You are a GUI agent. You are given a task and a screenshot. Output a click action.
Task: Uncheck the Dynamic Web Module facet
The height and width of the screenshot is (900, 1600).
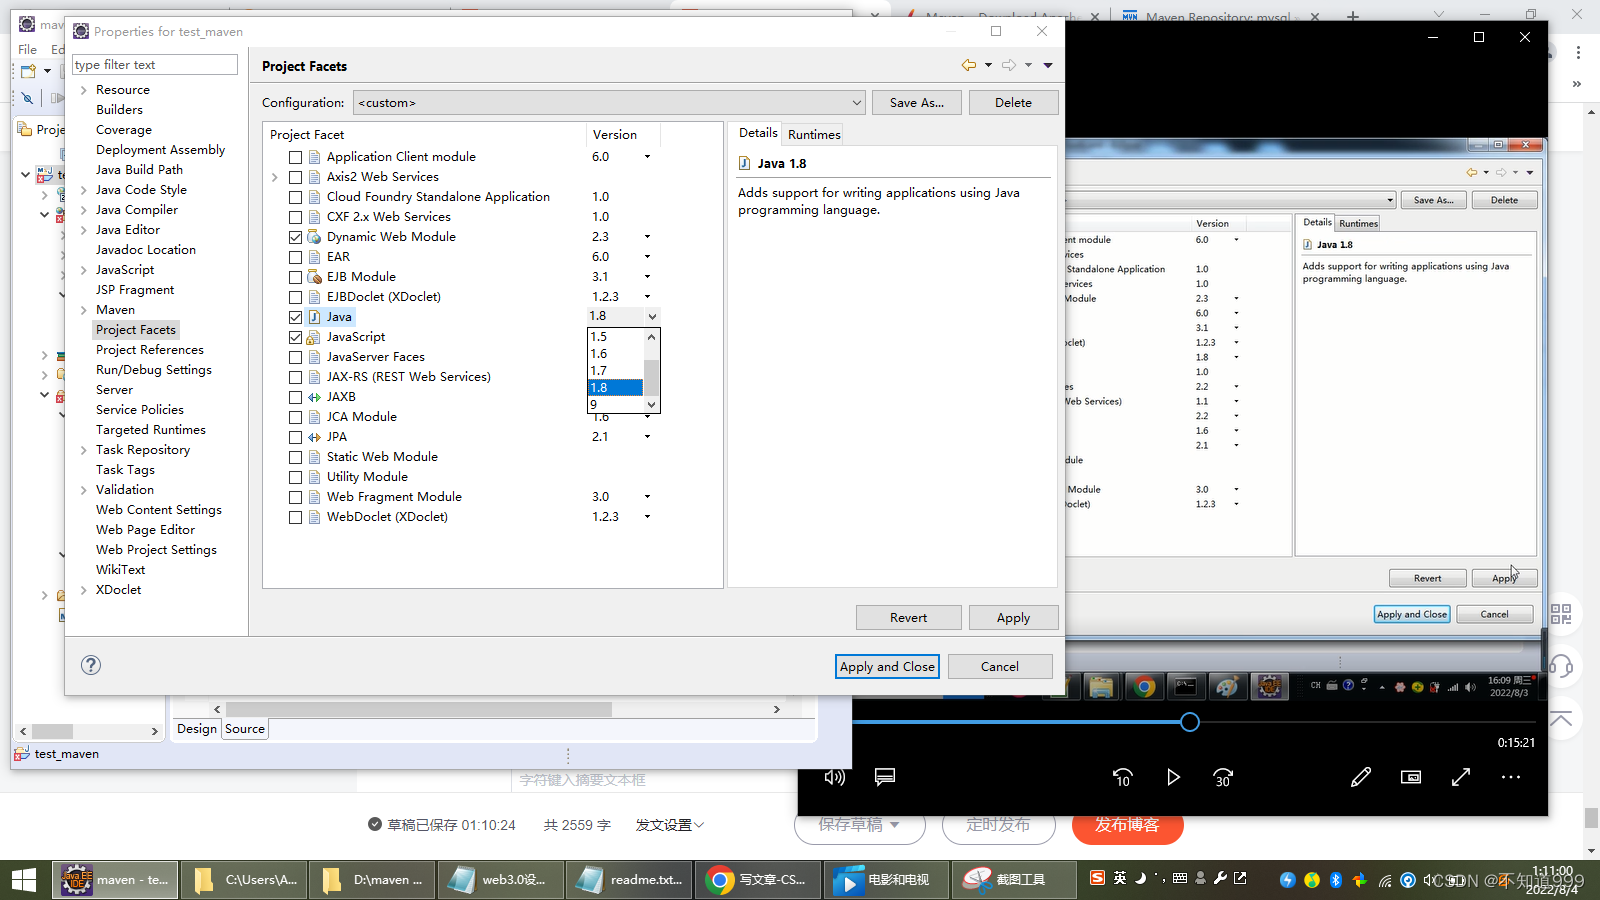(295, 237)
